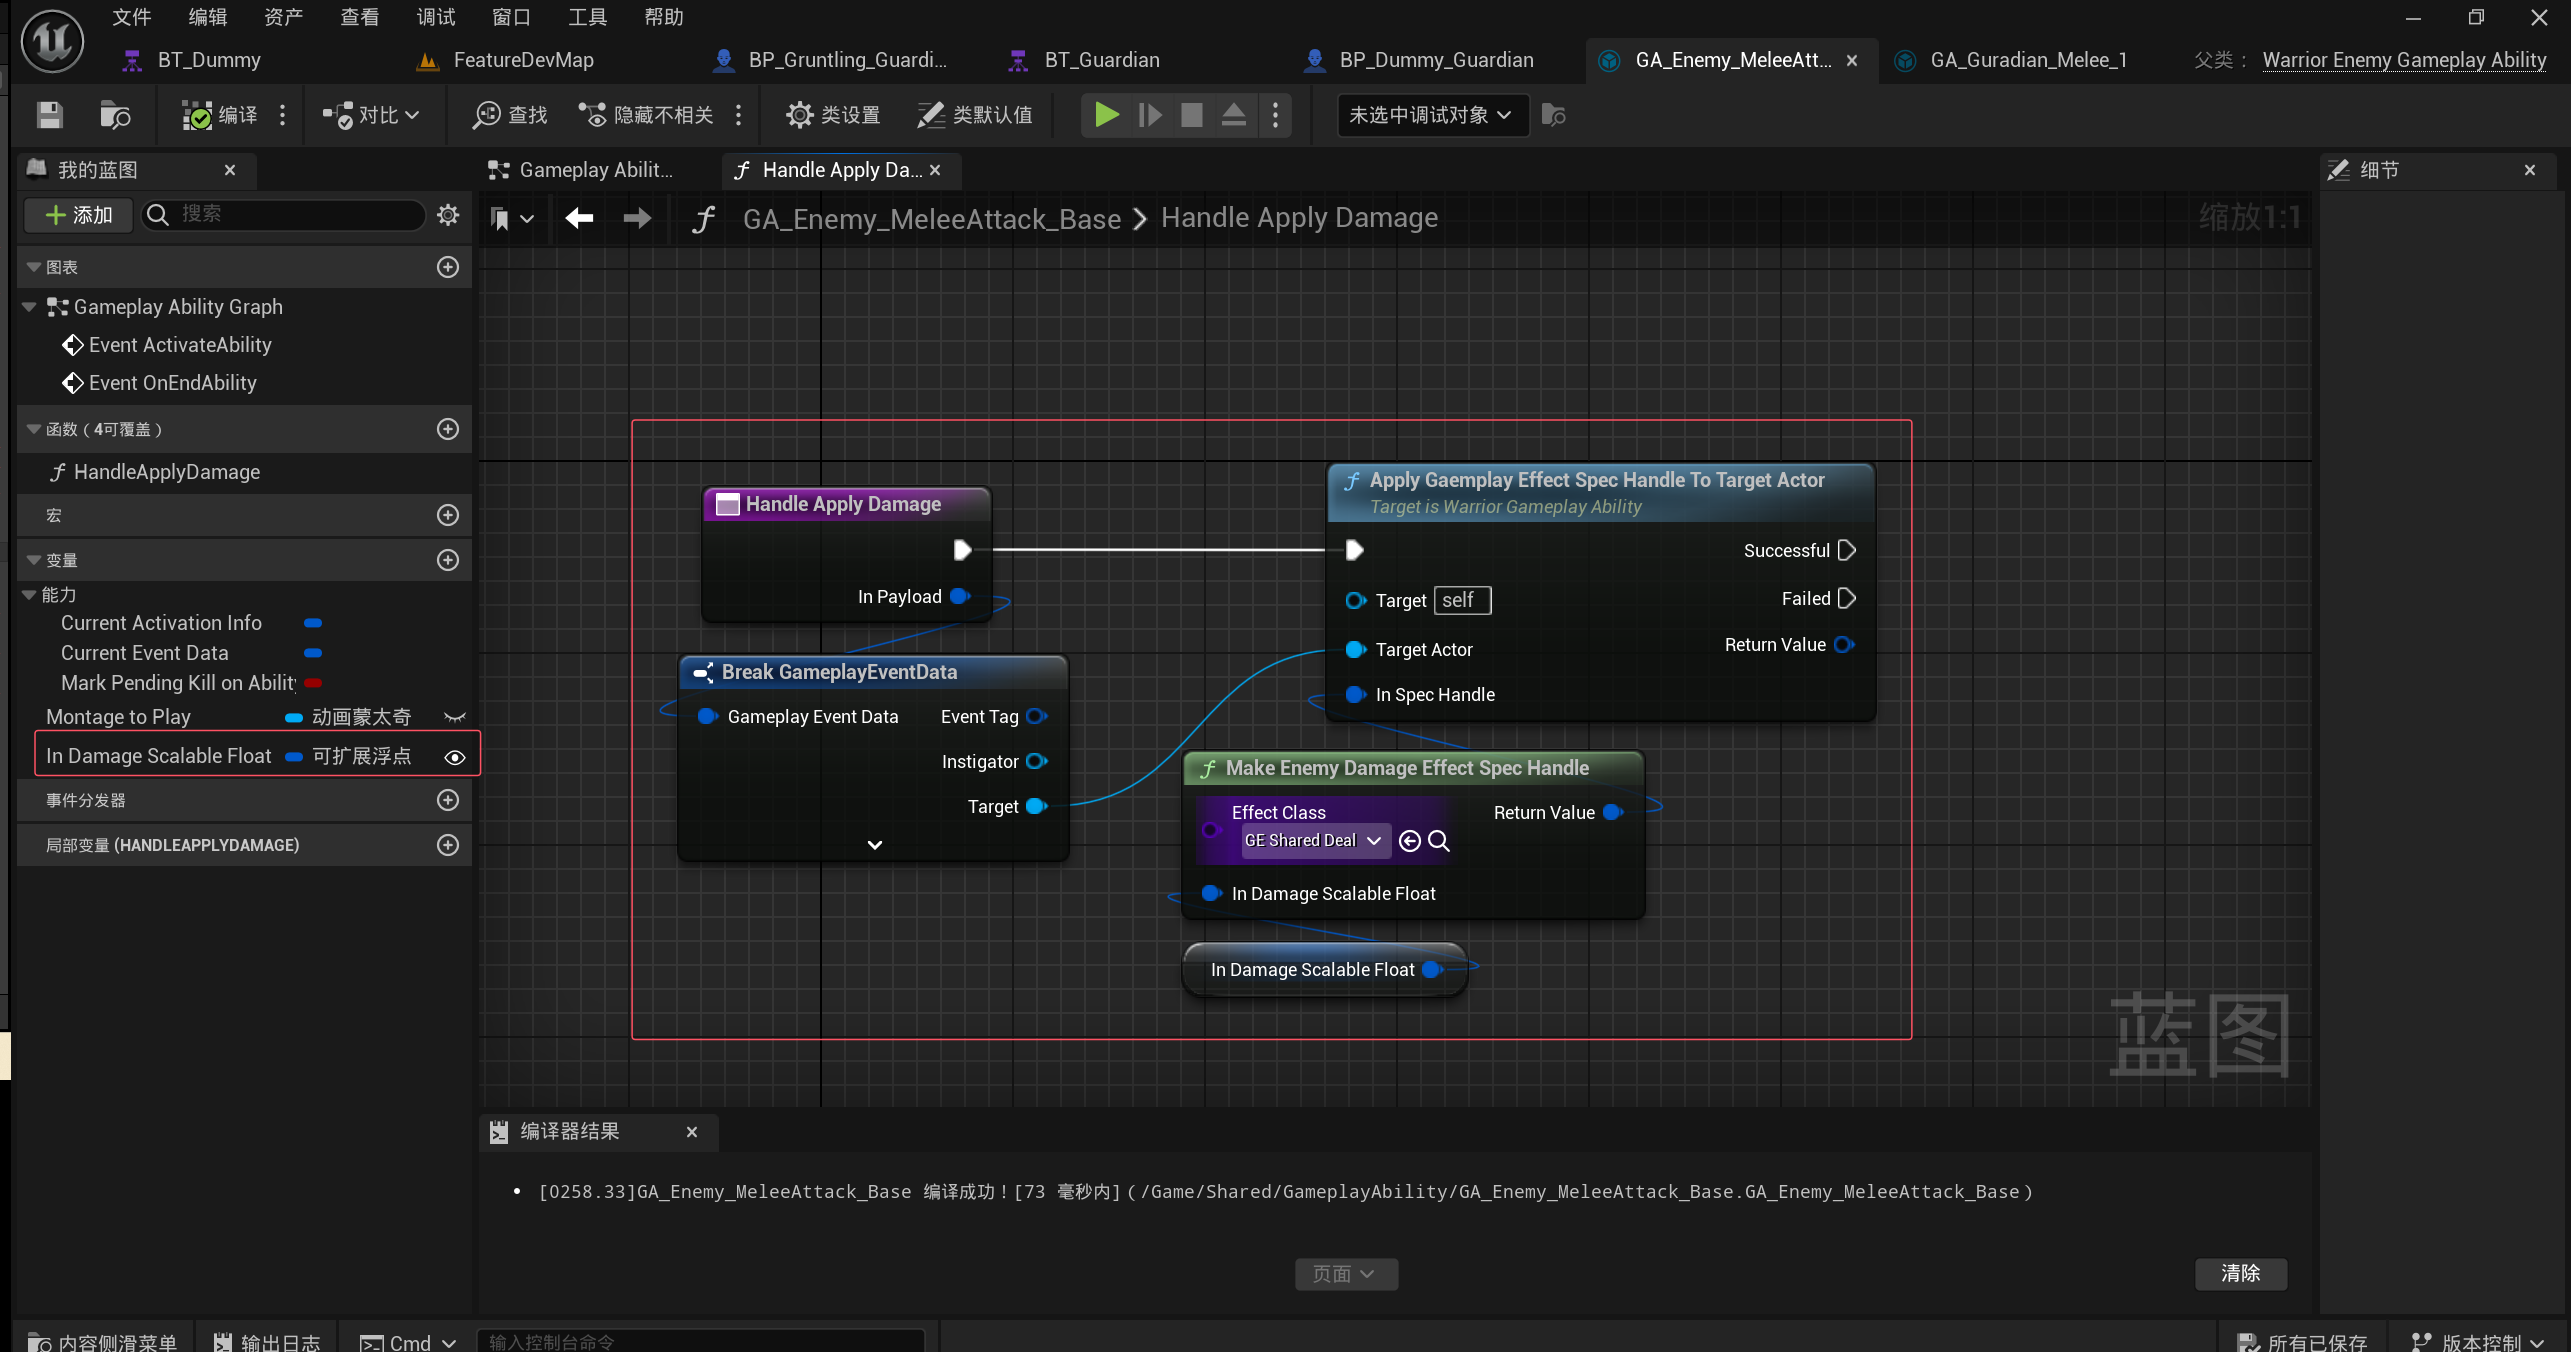Click the 清除 (Clear) button
The image size is (2572, 1352).
tap(2240, 1273)
